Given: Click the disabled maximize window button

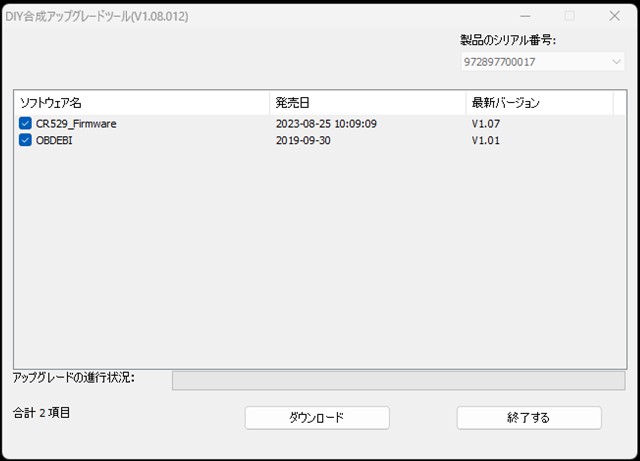Looking at the screenshot, I should pyautogui.click(x=570, y=16).
